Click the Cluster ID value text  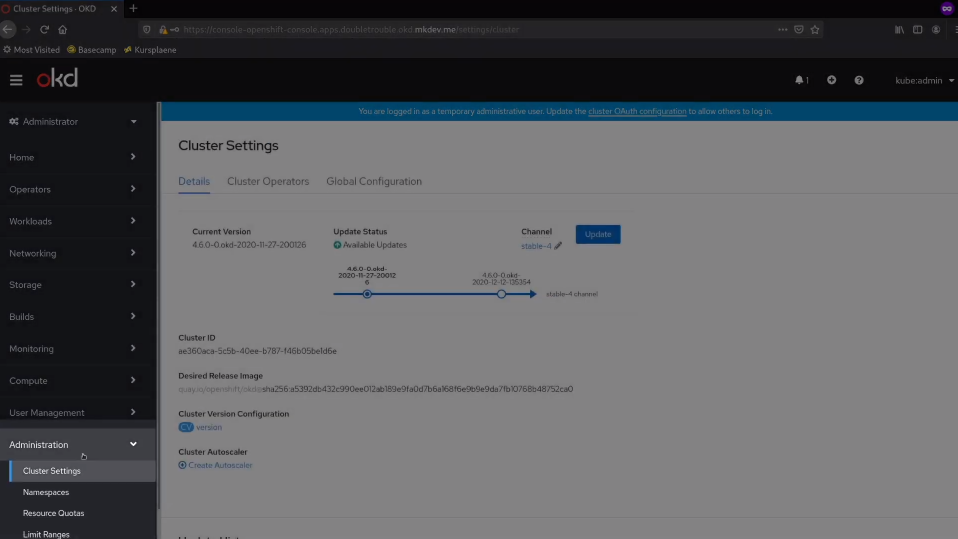point(257,351)
